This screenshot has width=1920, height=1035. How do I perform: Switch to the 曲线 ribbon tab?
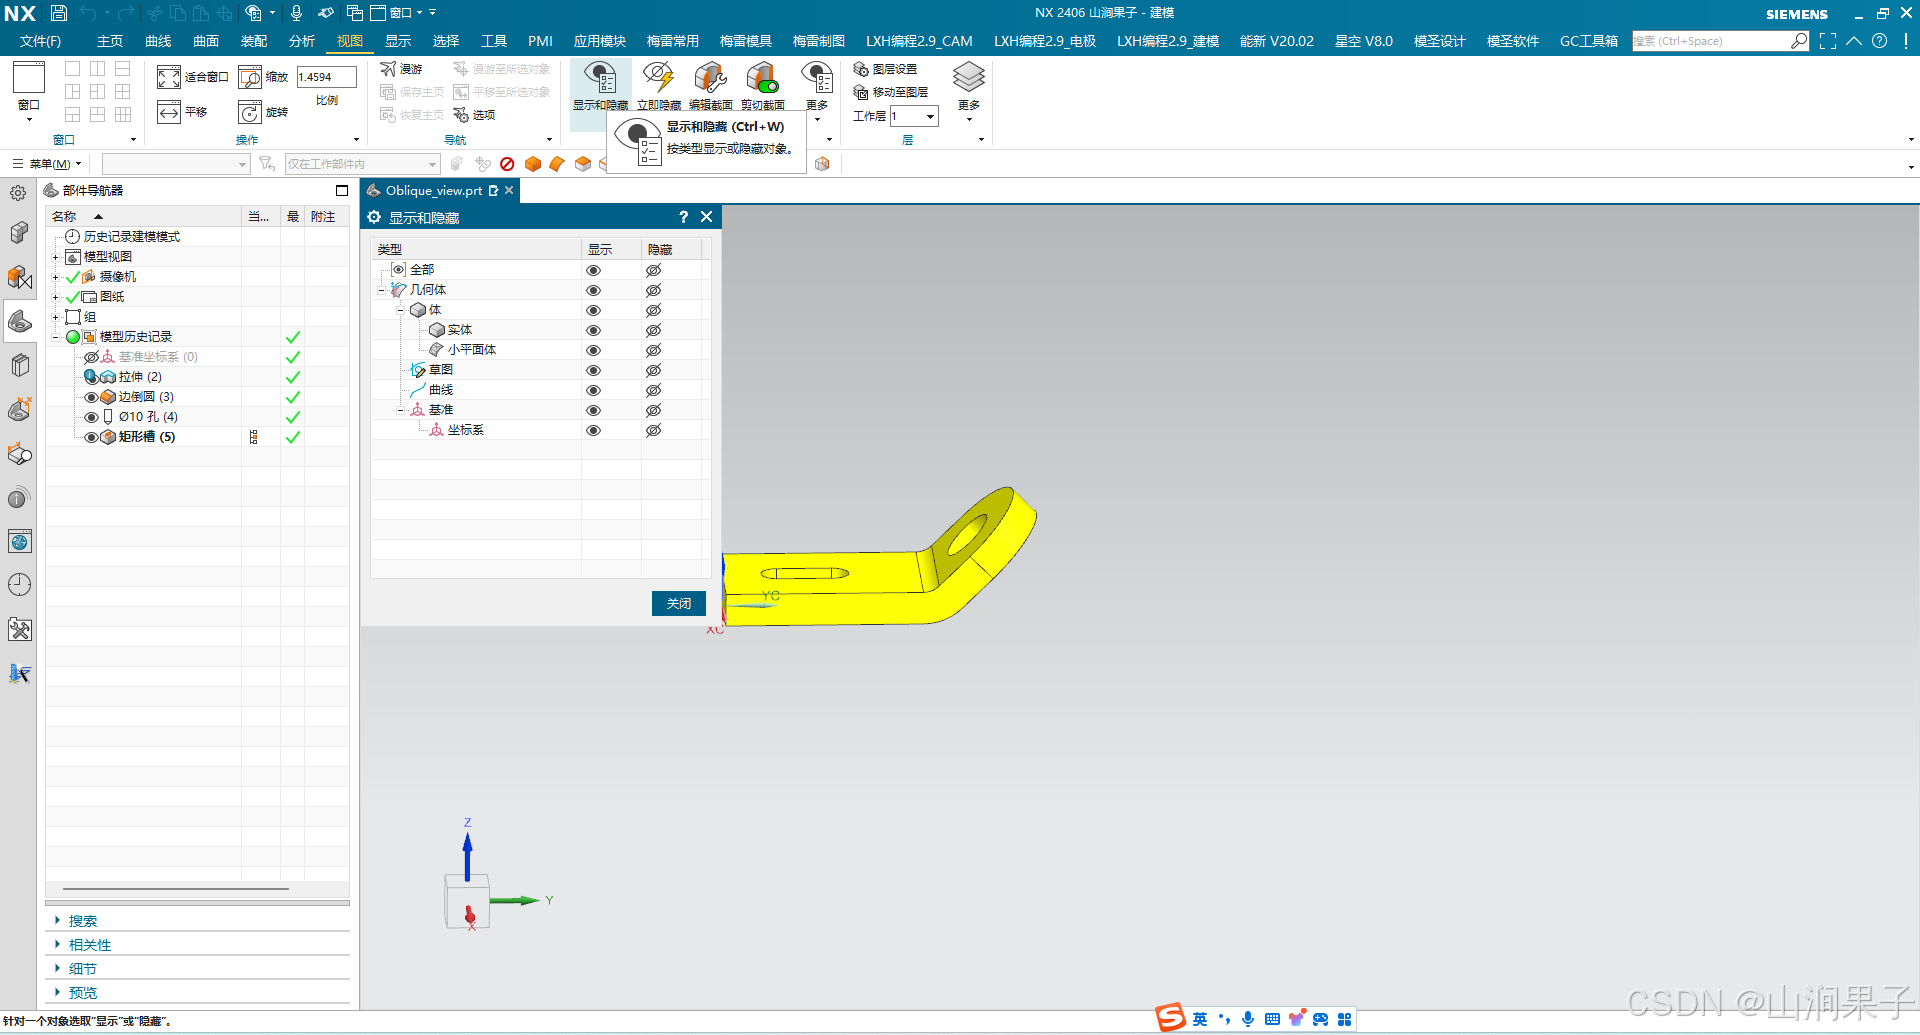[x=158, y=41]
